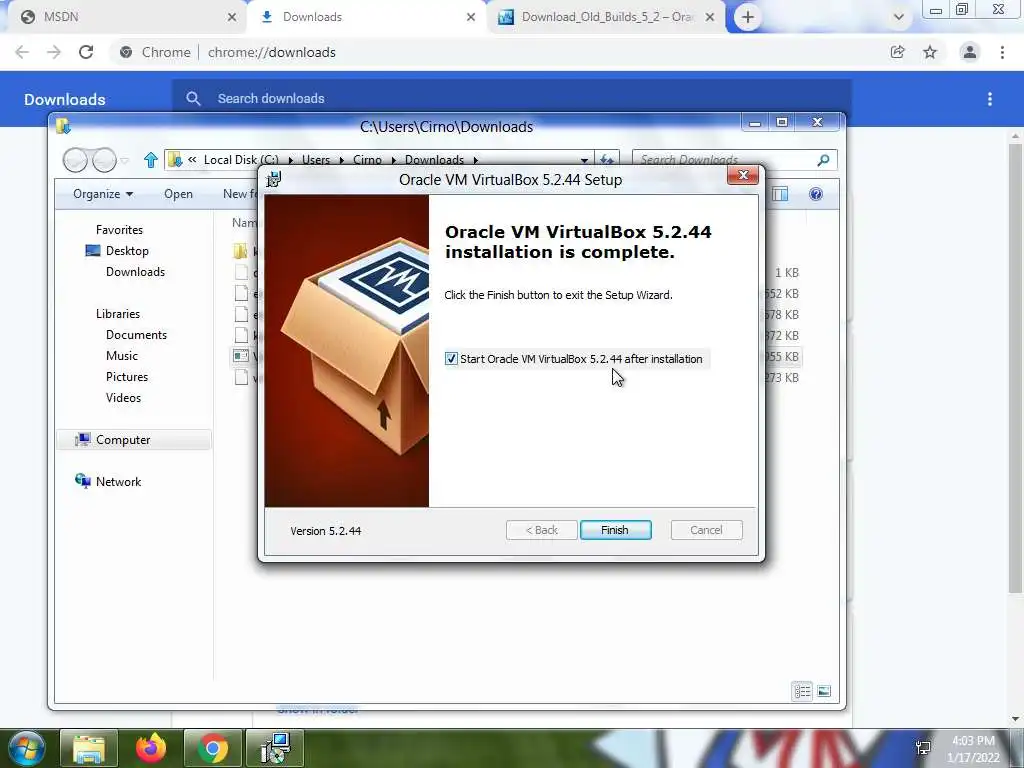Click Open in Explorer toolbar

tap(178, 194)
